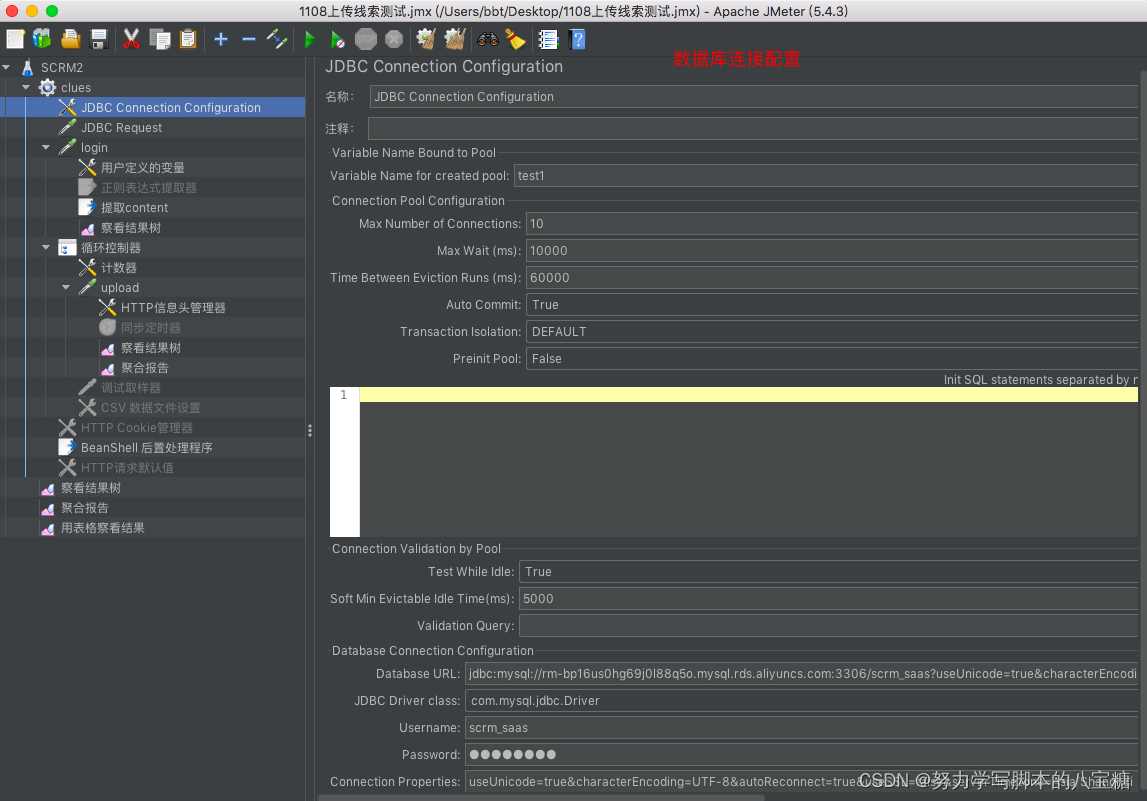Open the Preinit Pool dropdown
This screenshot has height=801, width=1147.
click(x=832, y=358)
